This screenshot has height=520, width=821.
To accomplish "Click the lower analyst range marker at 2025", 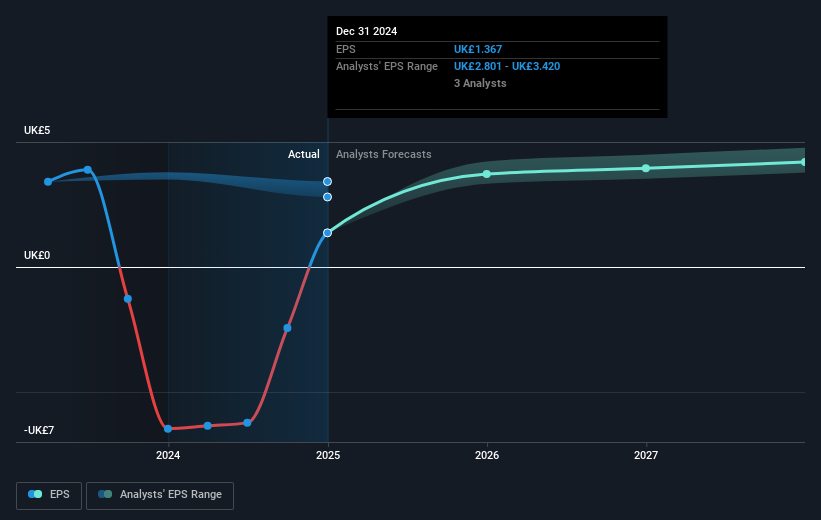I will pos(327,197).
